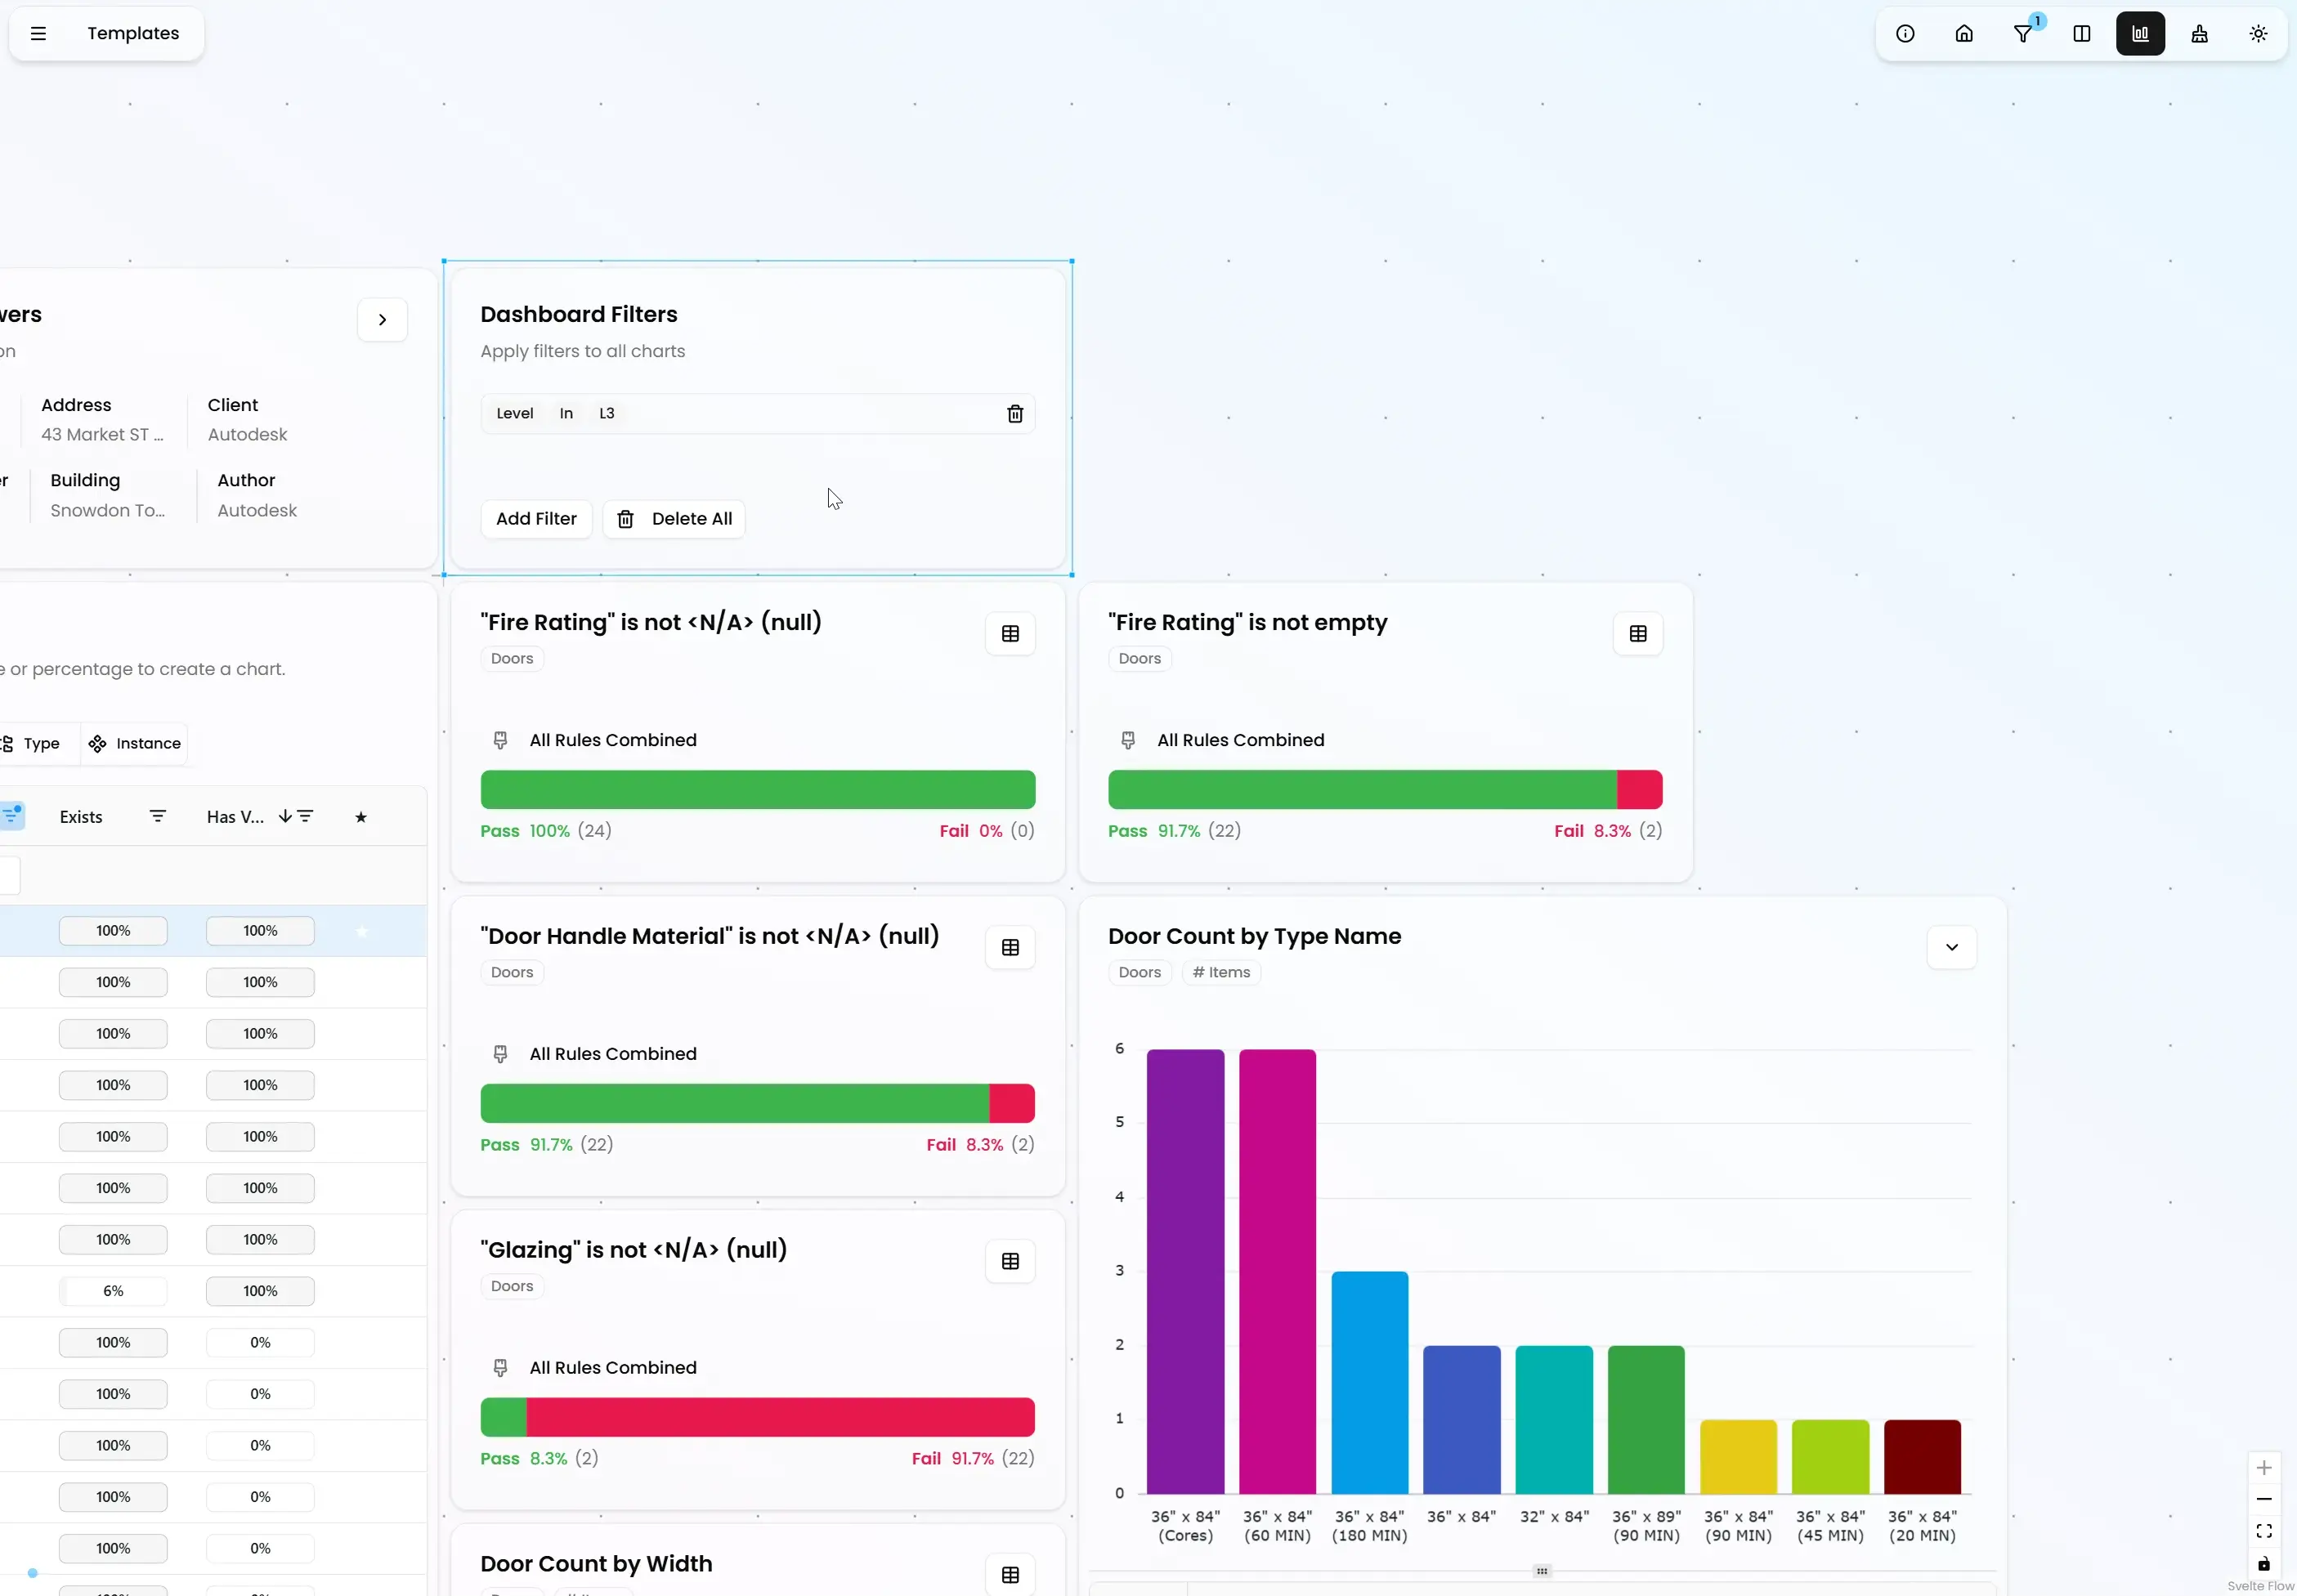Open the hamburger menu beside Templates
The image size is (2297, 1596).
click(38, 33)
